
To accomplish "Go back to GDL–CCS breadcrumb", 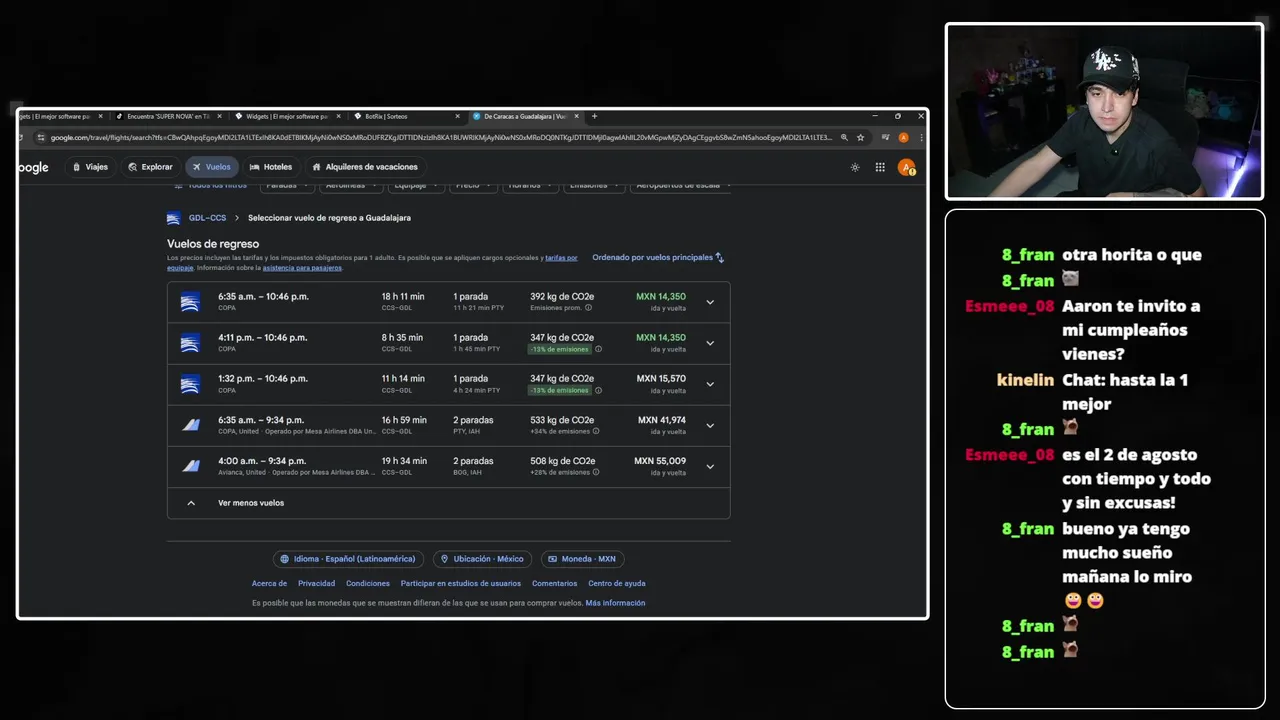I will 207,218.
